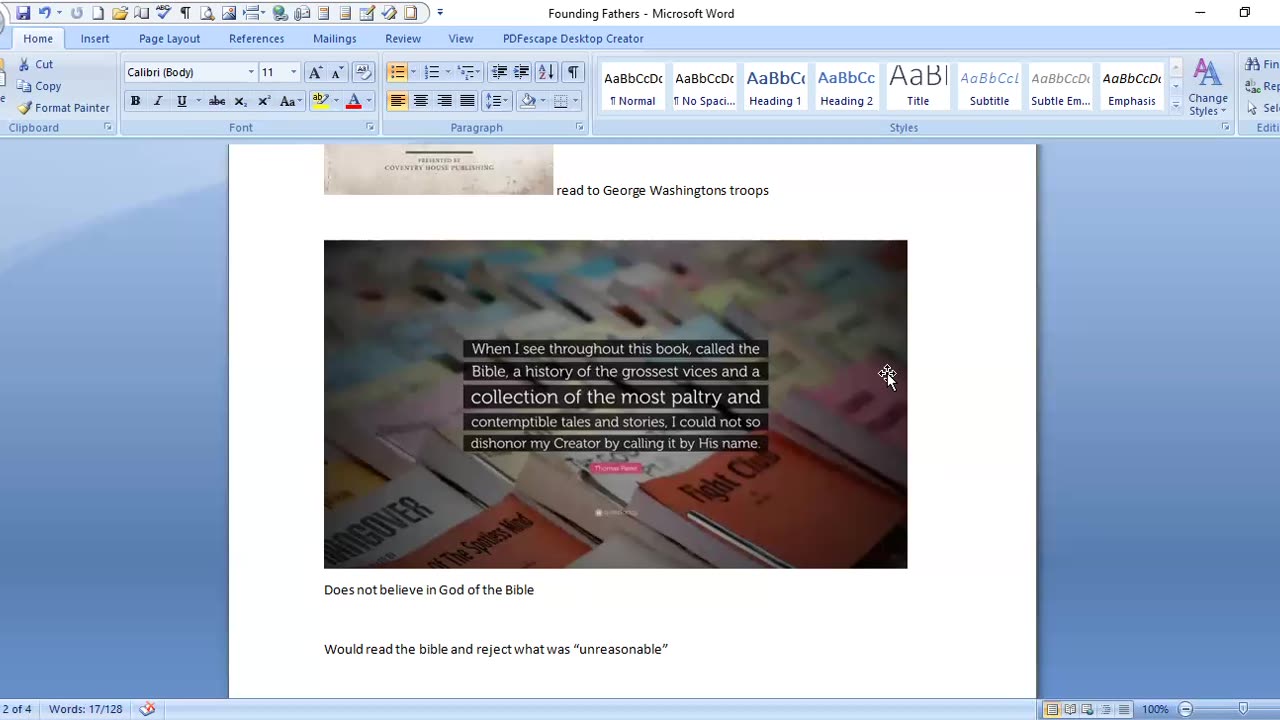The height and width of the screenshot is (720, 1280).
Task: Open line spacing dropdown
Action: pyautogui.click(x=497, y=101)
